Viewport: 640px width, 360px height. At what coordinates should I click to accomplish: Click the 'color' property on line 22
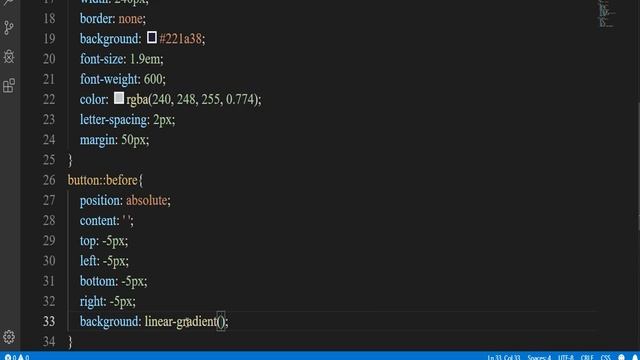(x=93, y=99)
